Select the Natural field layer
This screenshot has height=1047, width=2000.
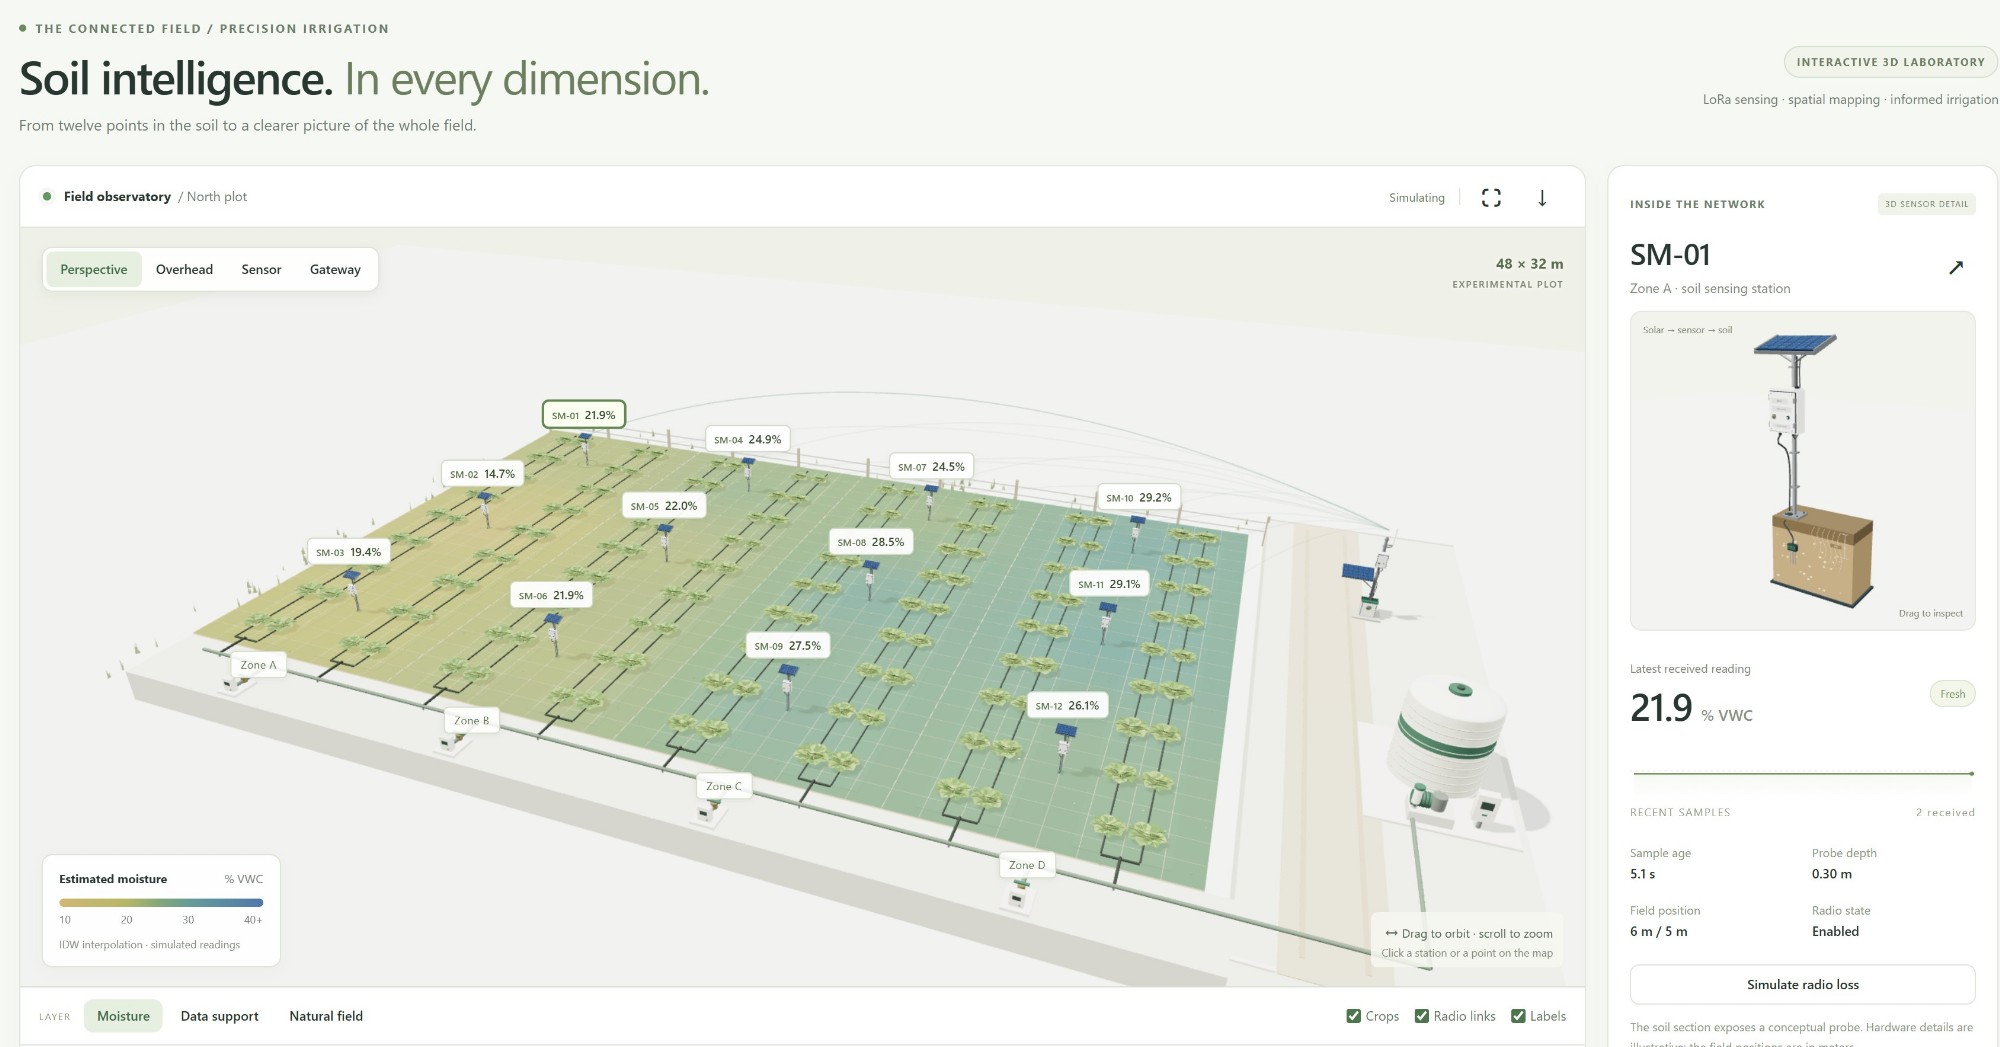[x=326, y=1016]
